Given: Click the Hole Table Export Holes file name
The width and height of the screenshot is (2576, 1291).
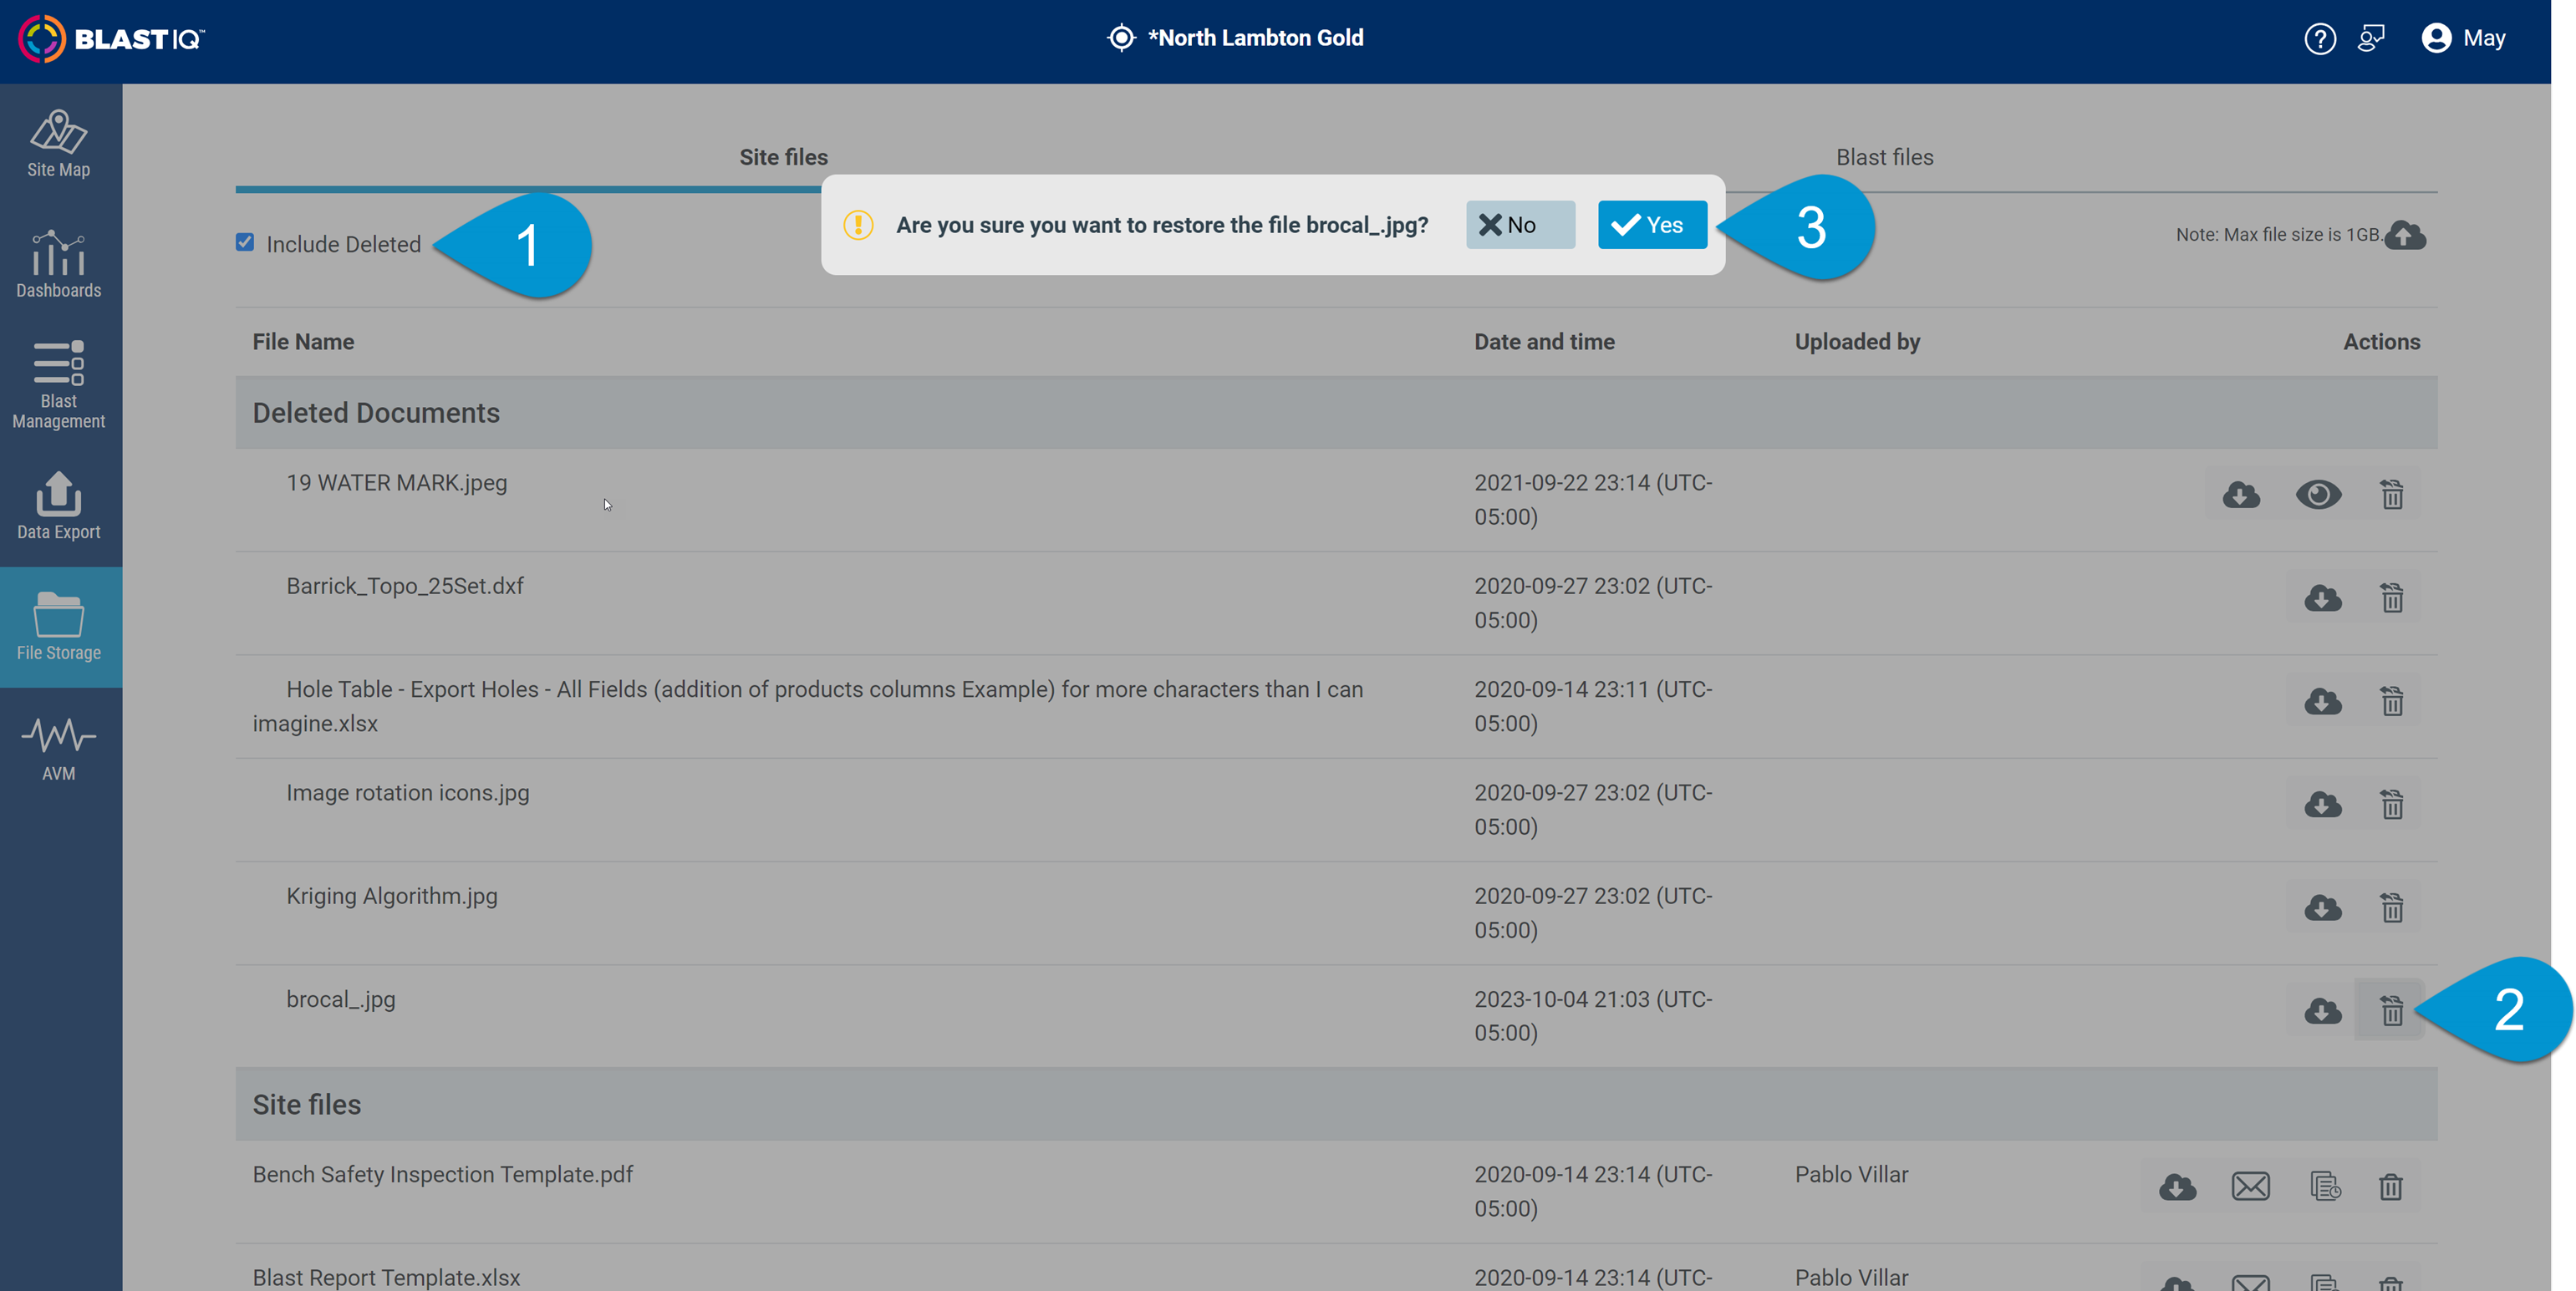Looking at the screenshot, I should tap(808, 707).
